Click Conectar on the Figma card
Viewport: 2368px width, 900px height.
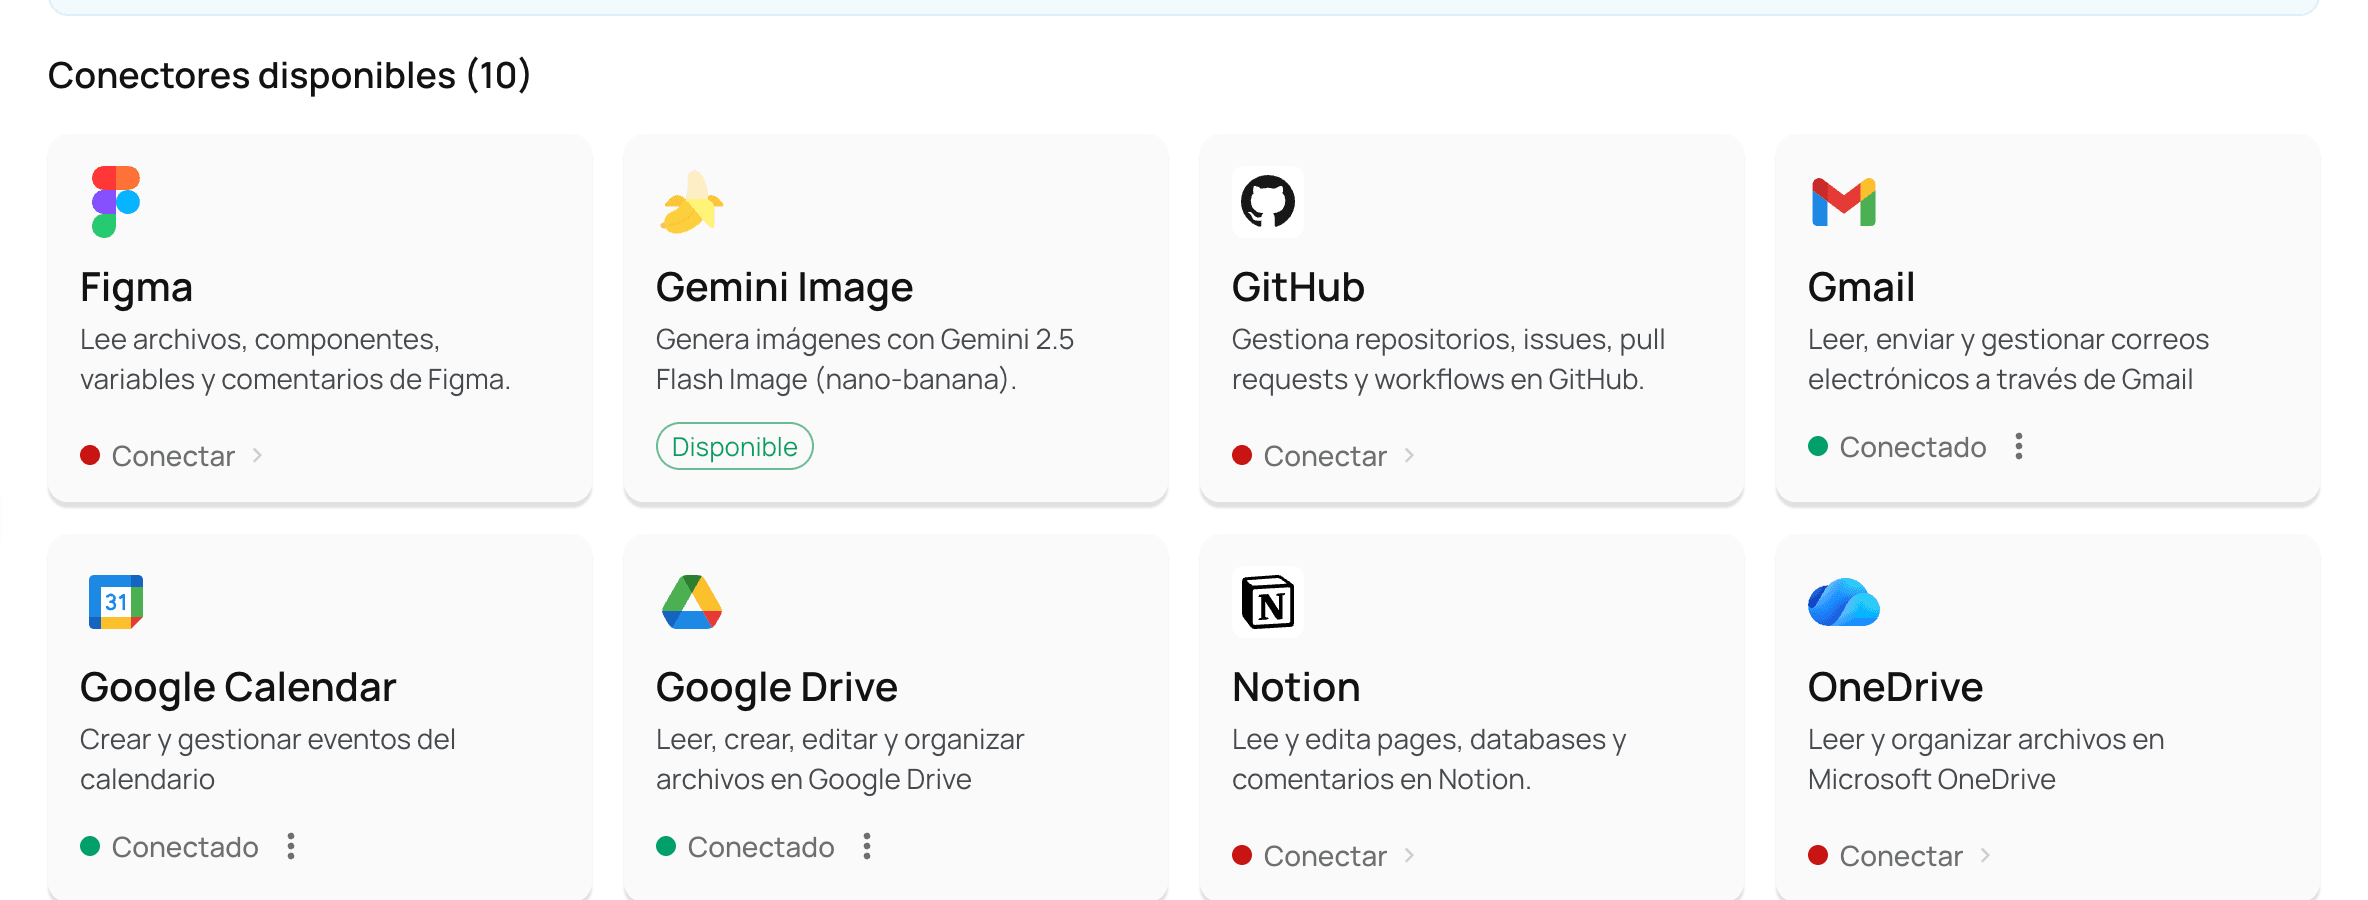point(173,456)
